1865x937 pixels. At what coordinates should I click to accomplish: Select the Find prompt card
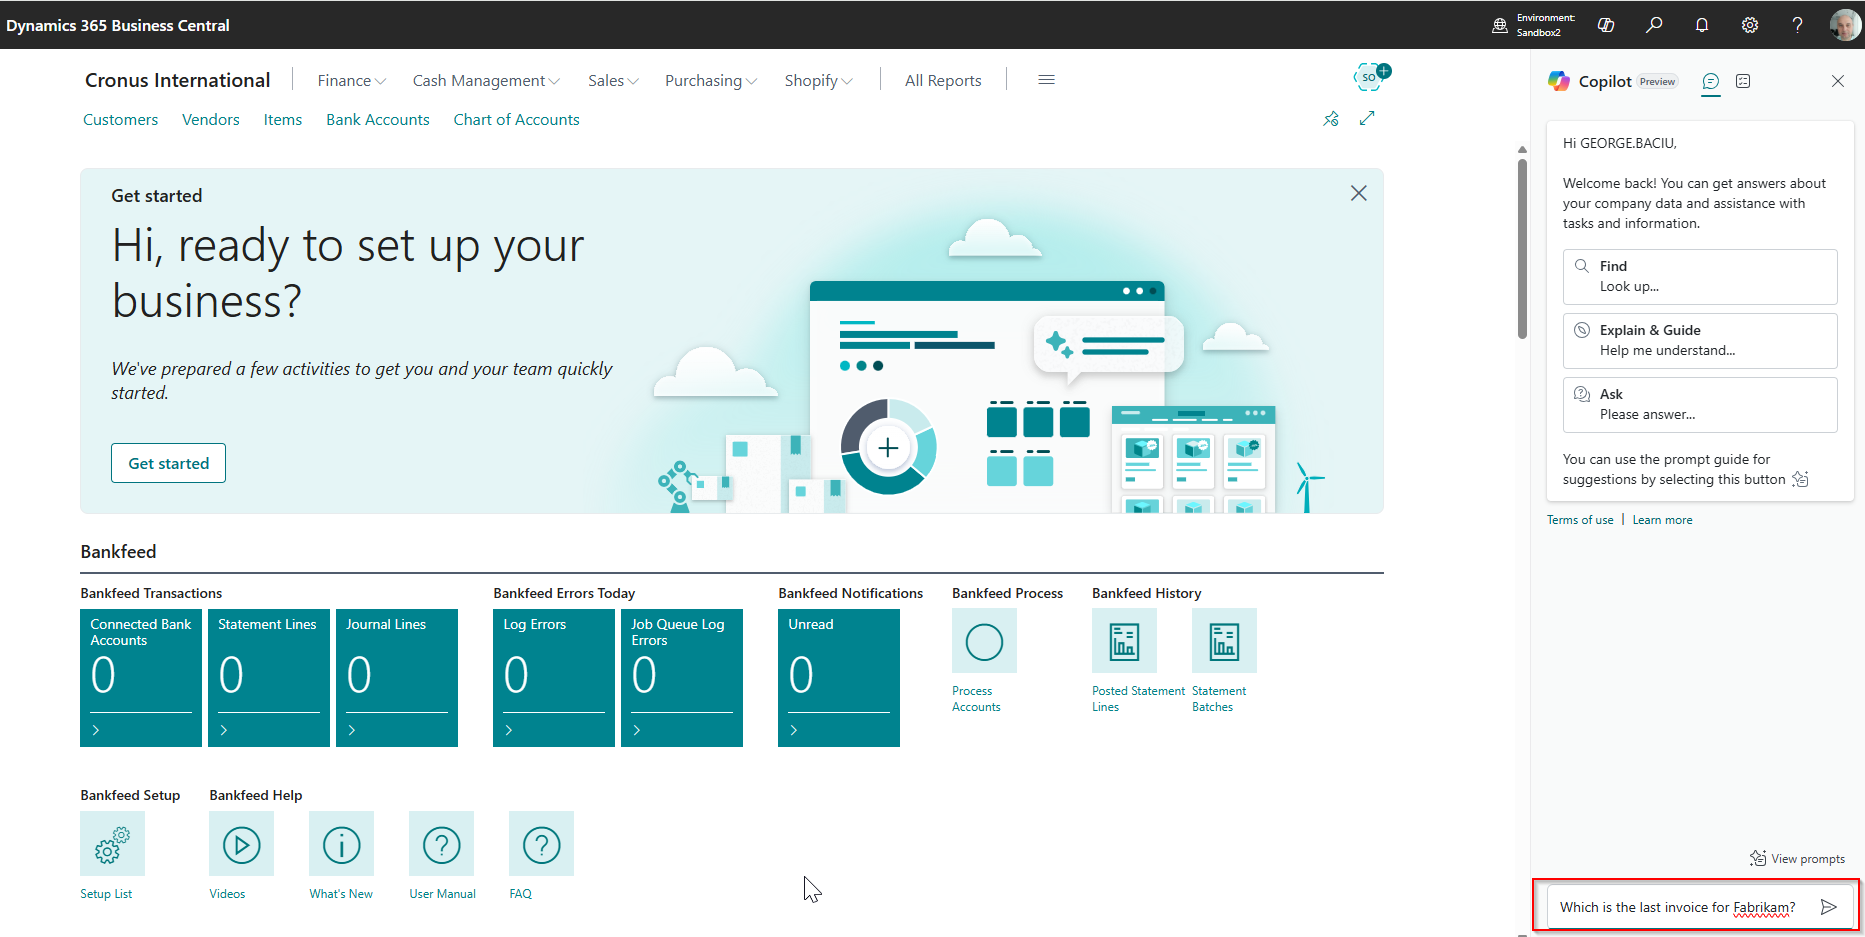pyautogui.click(x=1700, y=277)
